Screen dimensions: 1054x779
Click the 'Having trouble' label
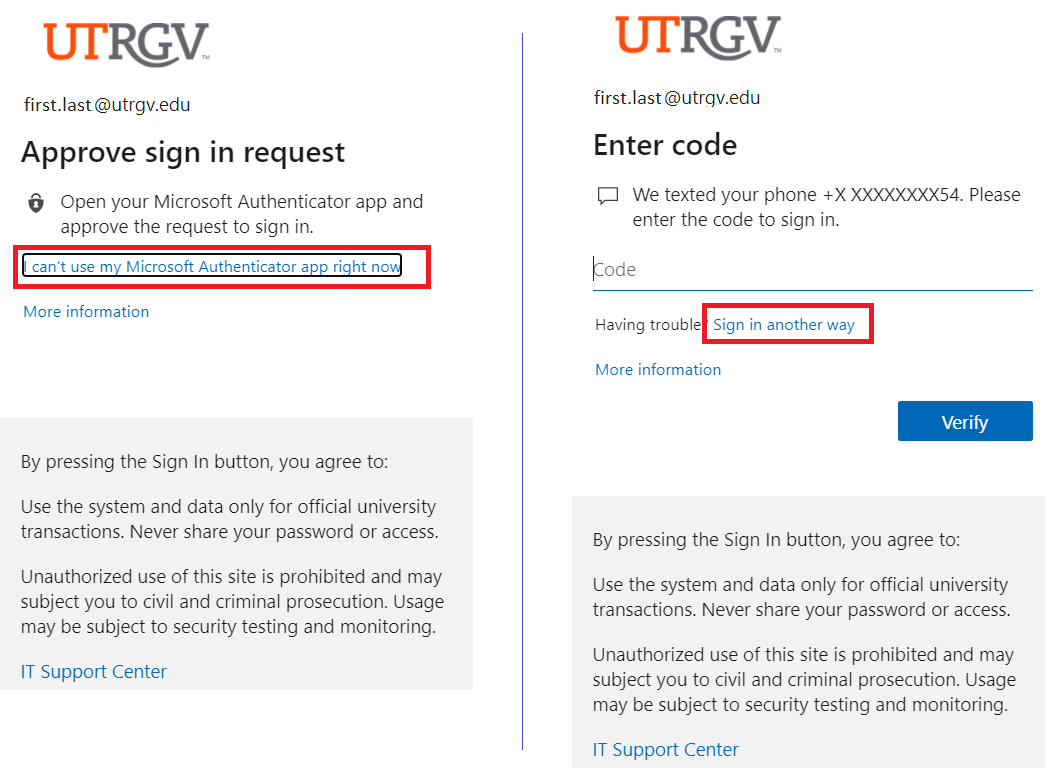[x=648, y=325]
